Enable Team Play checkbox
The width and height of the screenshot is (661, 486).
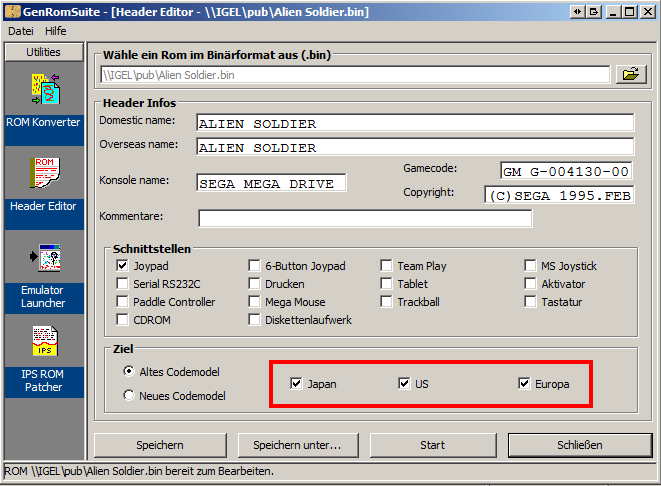[x=386, y=266]
